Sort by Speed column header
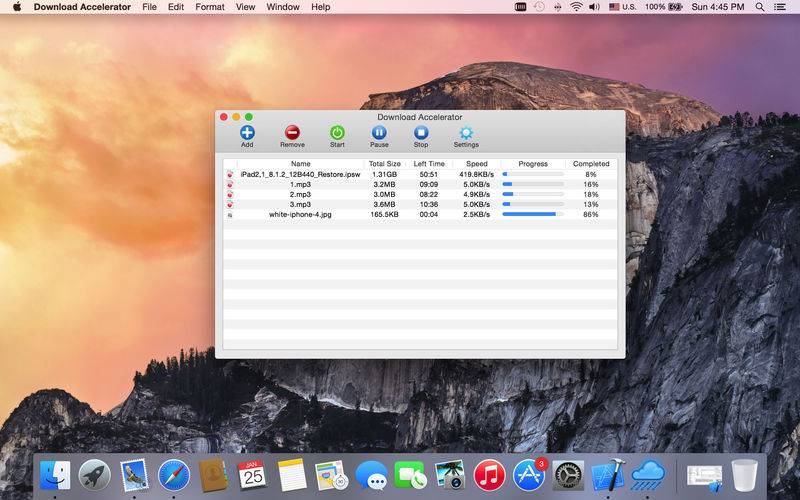This screenshot has height=500, width=800. [x=477, y=164]
